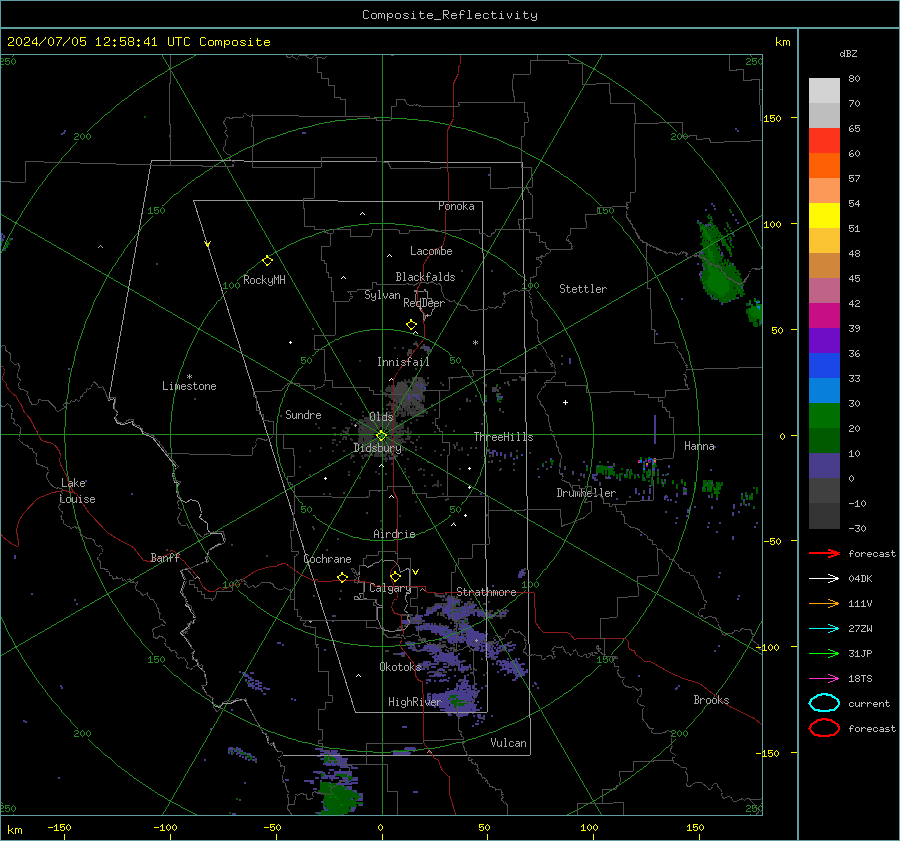
Task: Click the Banff town label
Action: 165,557
